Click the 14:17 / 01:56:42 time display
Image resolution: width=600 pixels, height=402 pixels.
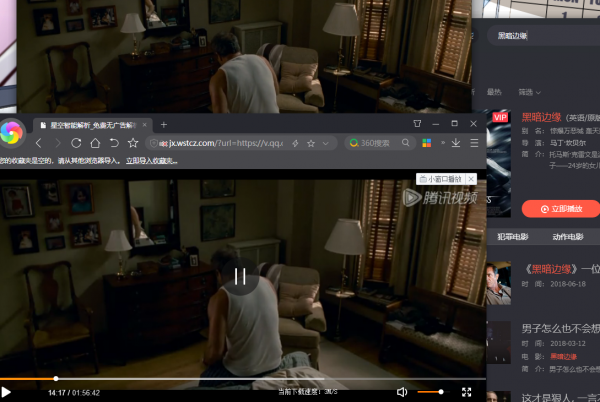pos(74,393)
